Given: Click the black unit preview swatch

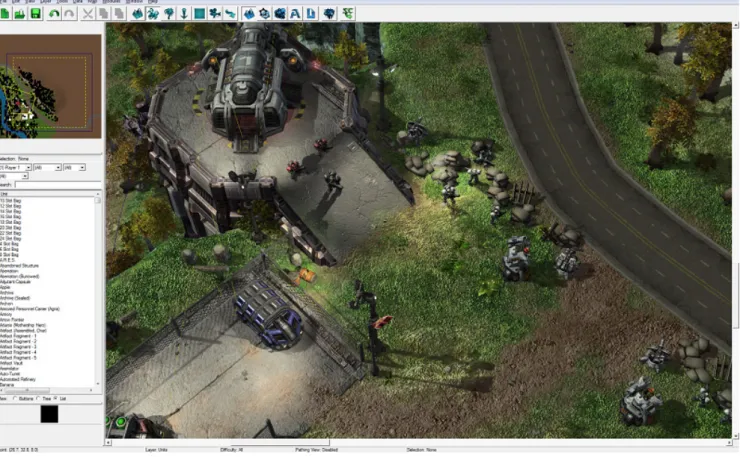Looking at the screenshot, I should coord(49,414).
